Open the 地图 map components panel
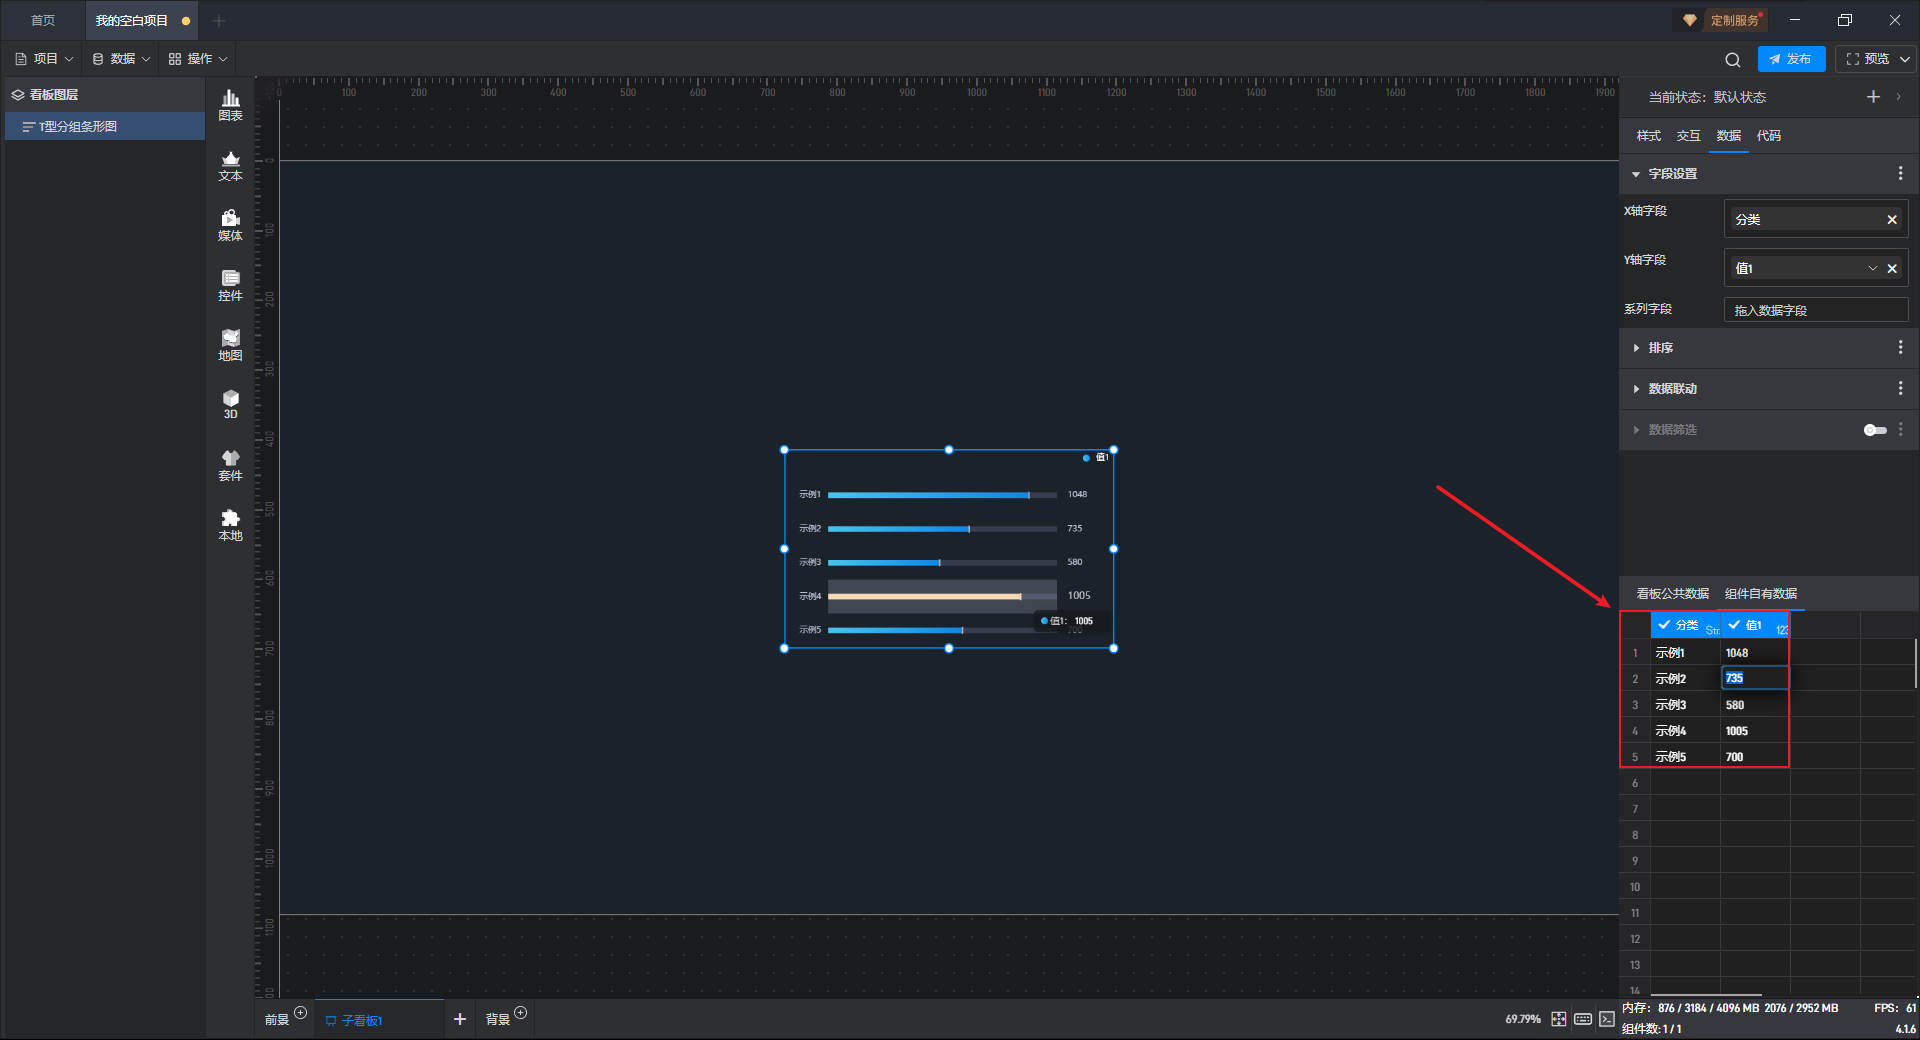Screen dimensions: 1920x1040 coord(230,345)
